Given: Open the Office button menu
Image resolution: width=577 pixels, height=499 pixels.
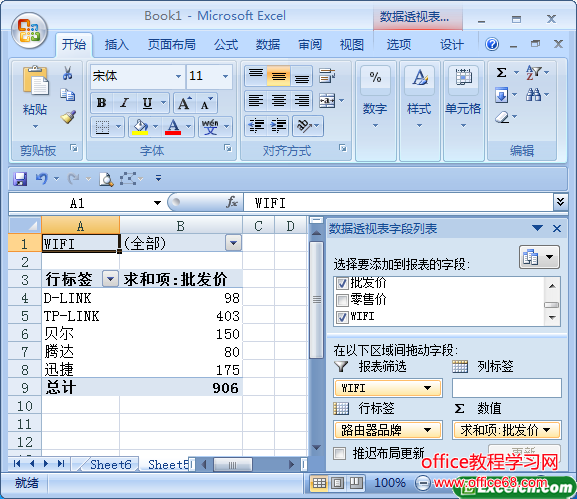Looking at the screenshot, I should 29,31.
